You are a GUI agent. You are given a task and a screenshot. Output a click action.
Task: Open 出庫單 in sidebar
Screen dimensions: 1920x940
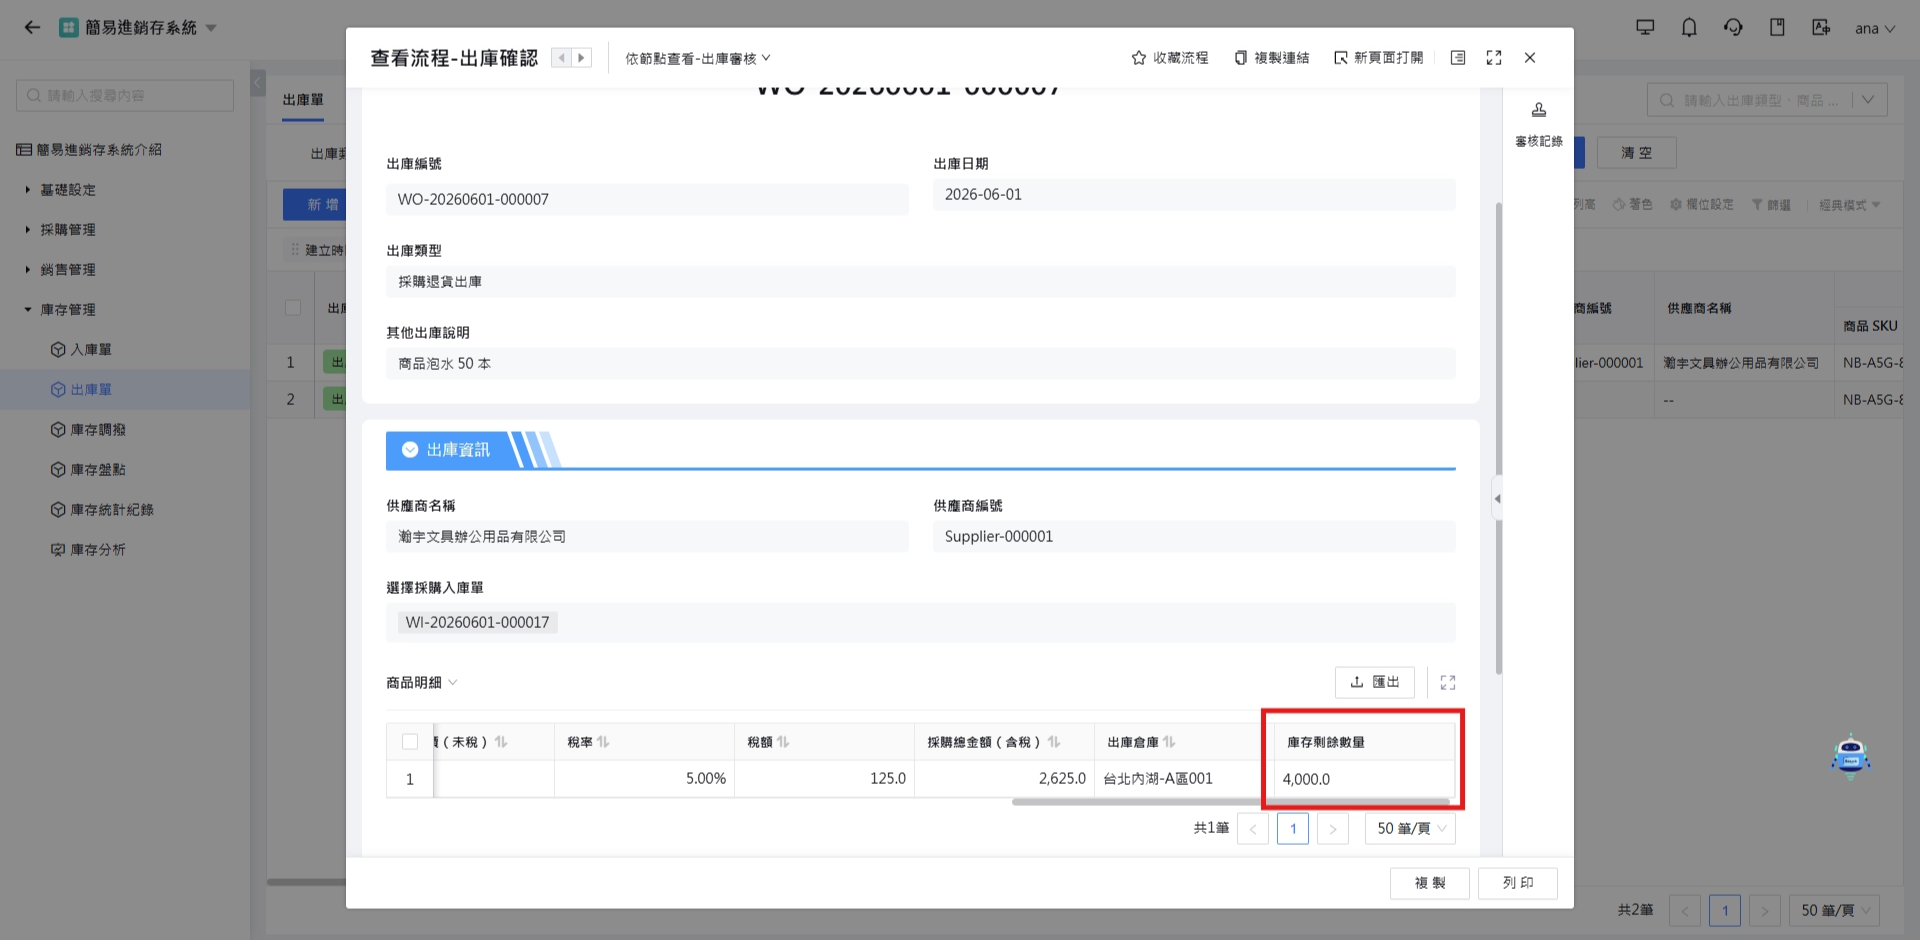90,390
